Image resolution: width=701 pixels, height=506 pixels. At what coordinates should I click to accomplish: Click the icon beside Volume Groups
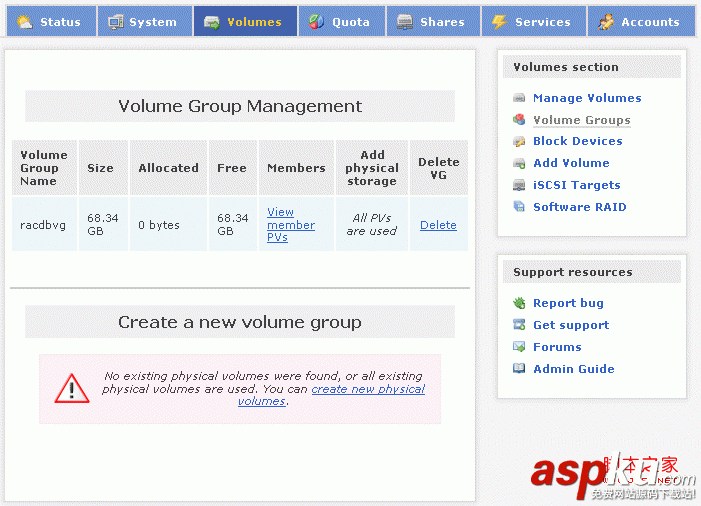[519, 119]
